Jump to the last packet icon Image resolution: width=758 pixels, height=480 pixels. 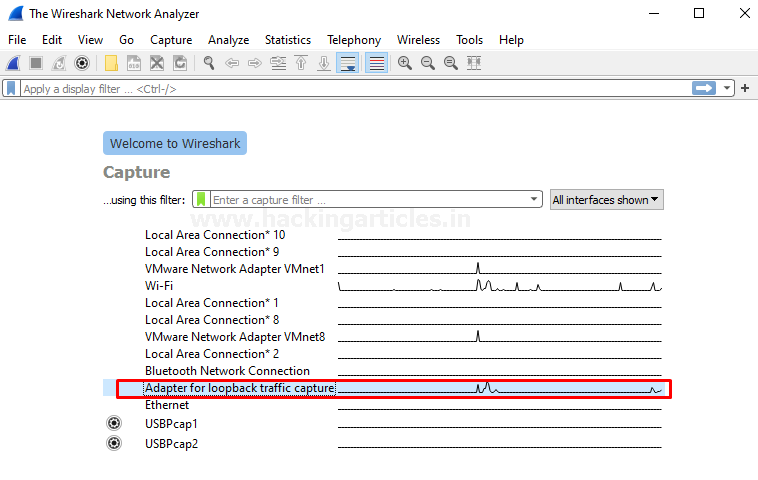[x=324, y=63]
